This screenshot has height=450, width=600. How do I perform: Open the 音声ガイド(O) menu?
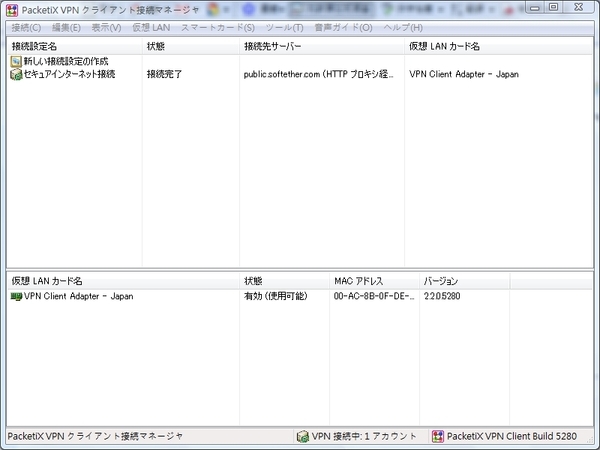(343, 28)
